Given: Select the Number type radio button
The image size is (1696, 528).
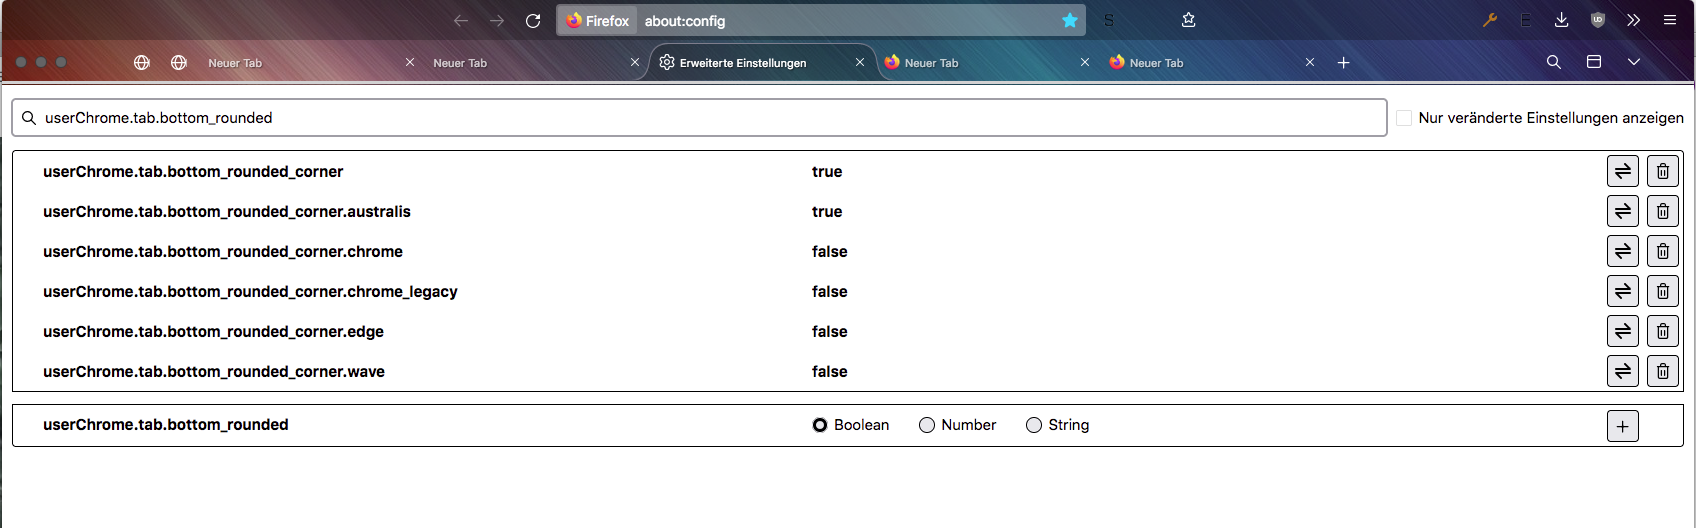Looking at the screenshot, I should click(927, 425).
